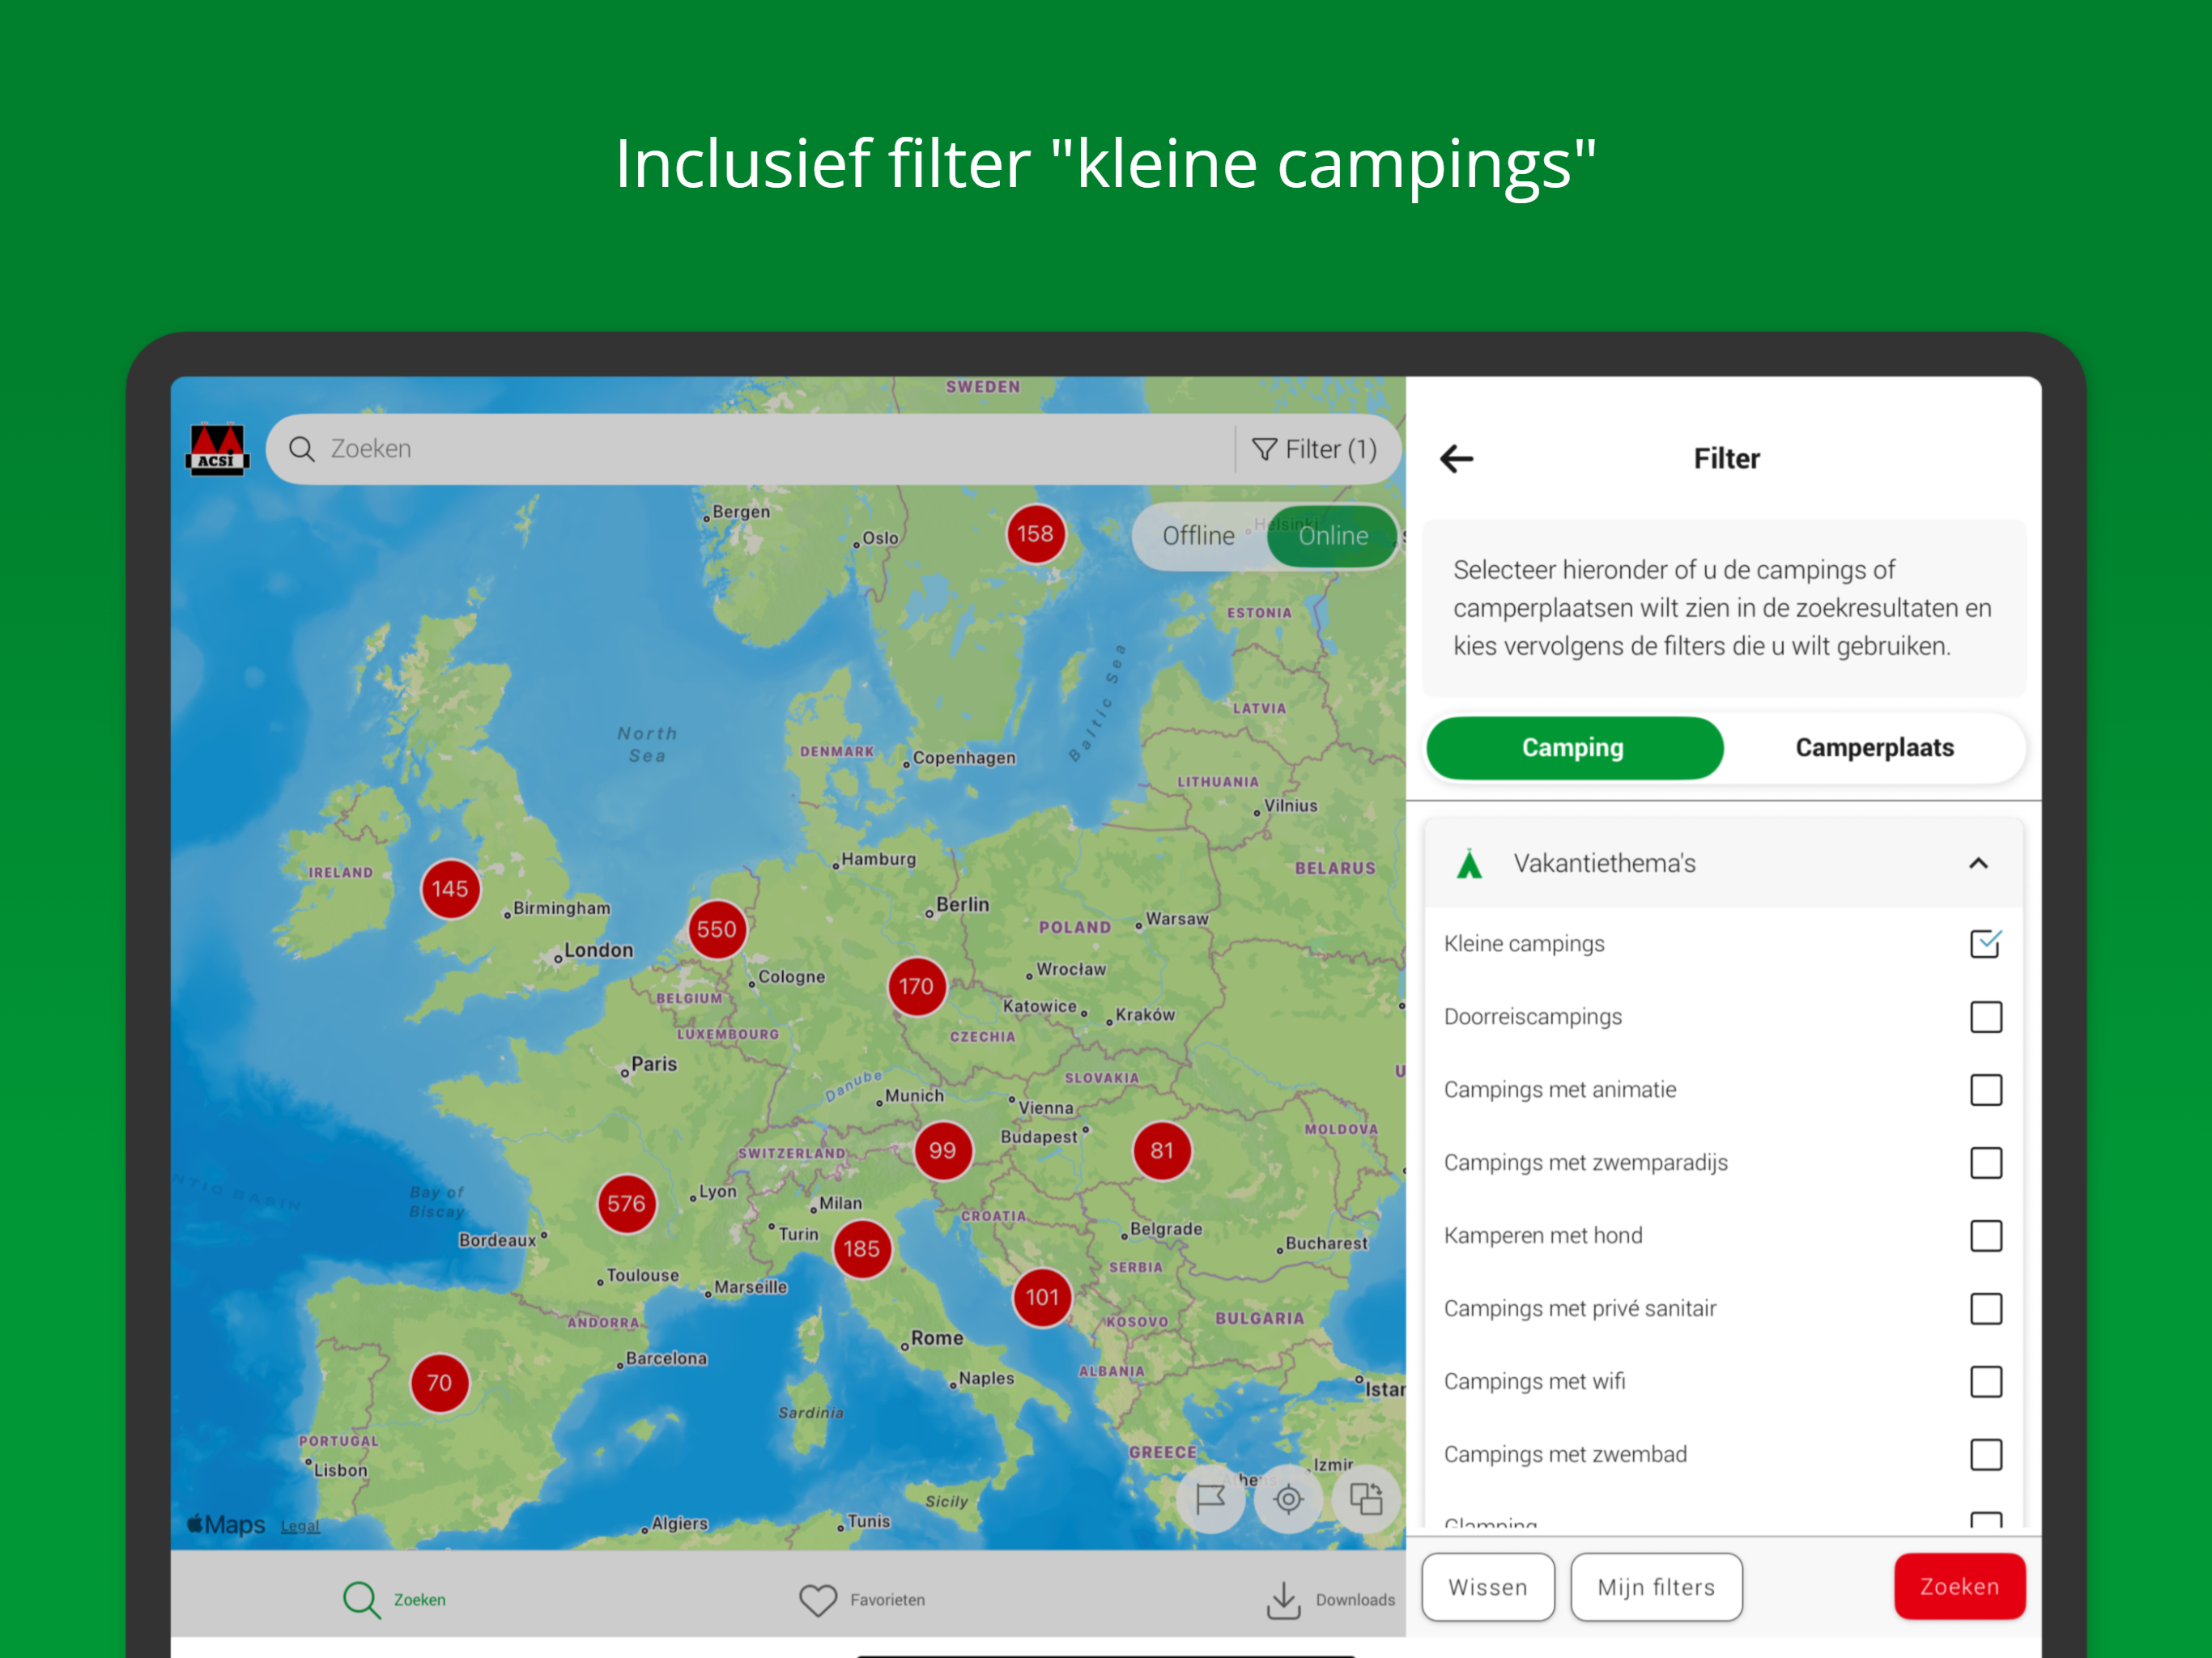Open the Filter (1) dropdown in search bar
This screenshot has width=2212, height=1658.
tap(1314, 450)
